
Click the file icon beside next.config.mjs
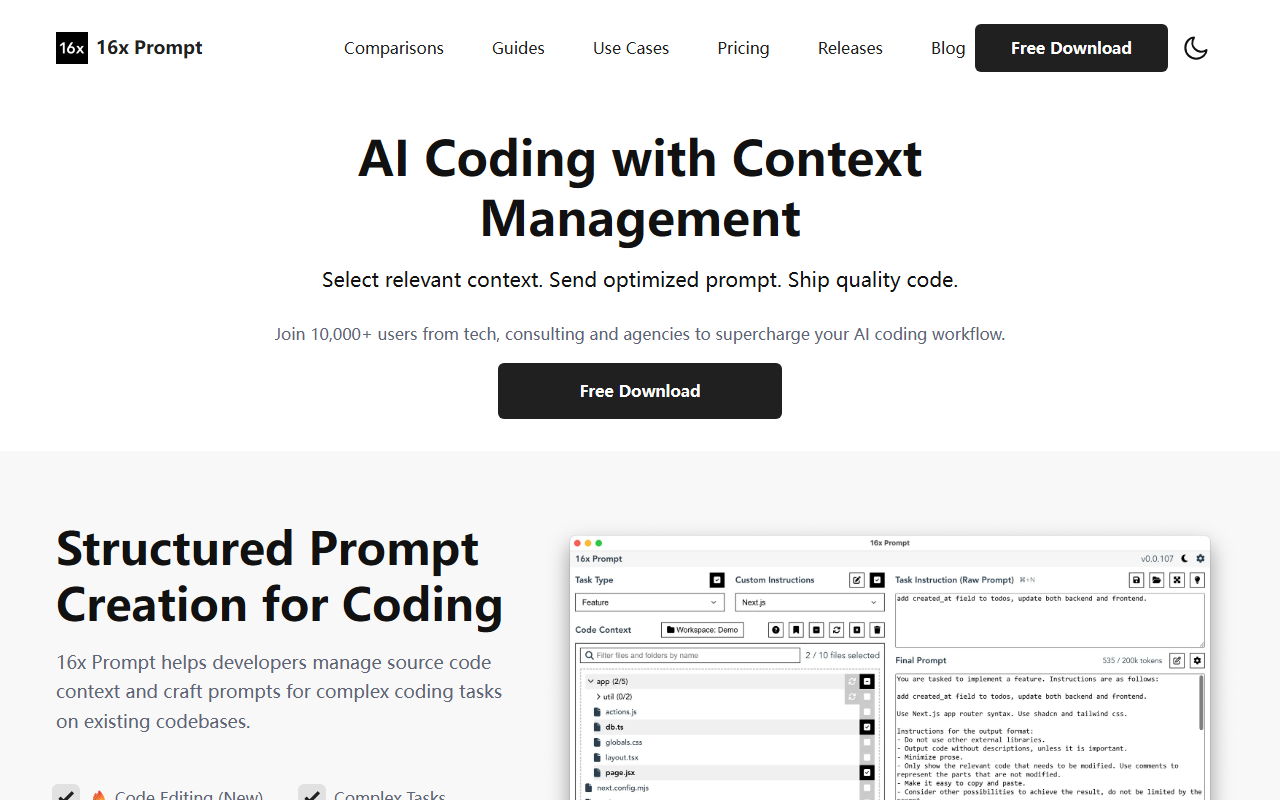tap(589, 788)
